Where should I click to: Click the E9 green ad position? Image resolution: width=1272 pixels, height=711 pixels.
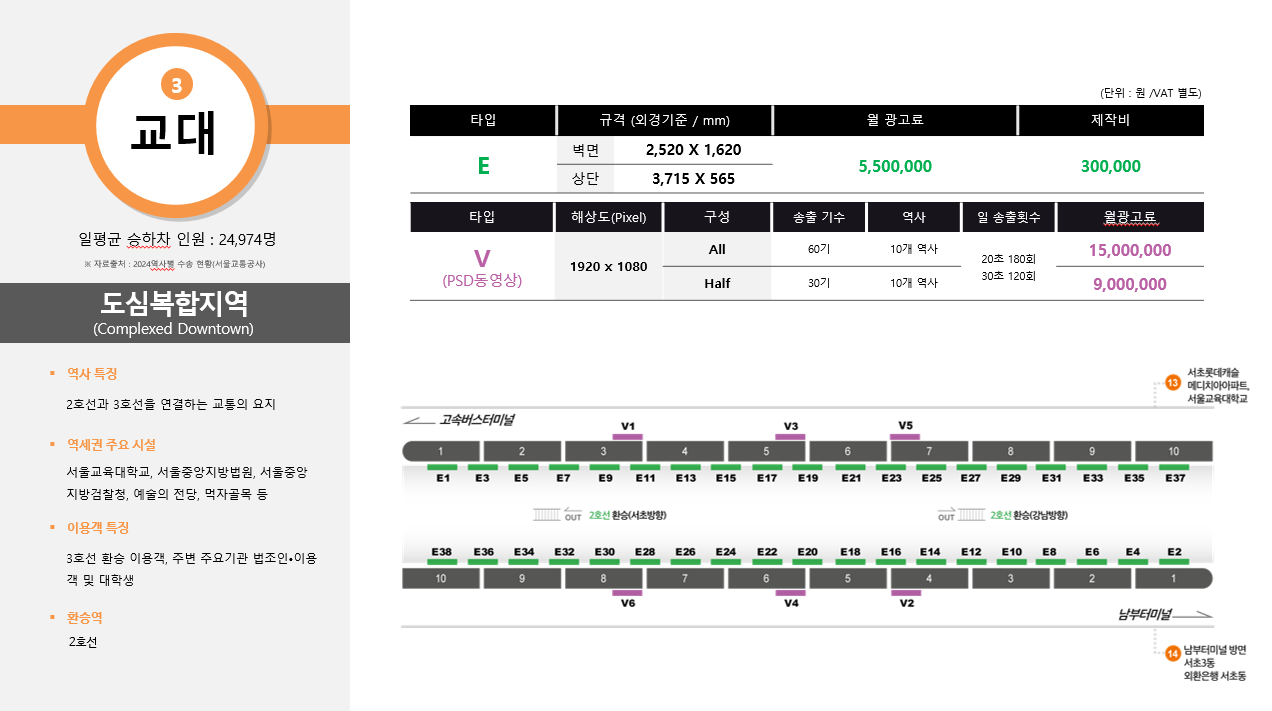(x=605, y=467)
